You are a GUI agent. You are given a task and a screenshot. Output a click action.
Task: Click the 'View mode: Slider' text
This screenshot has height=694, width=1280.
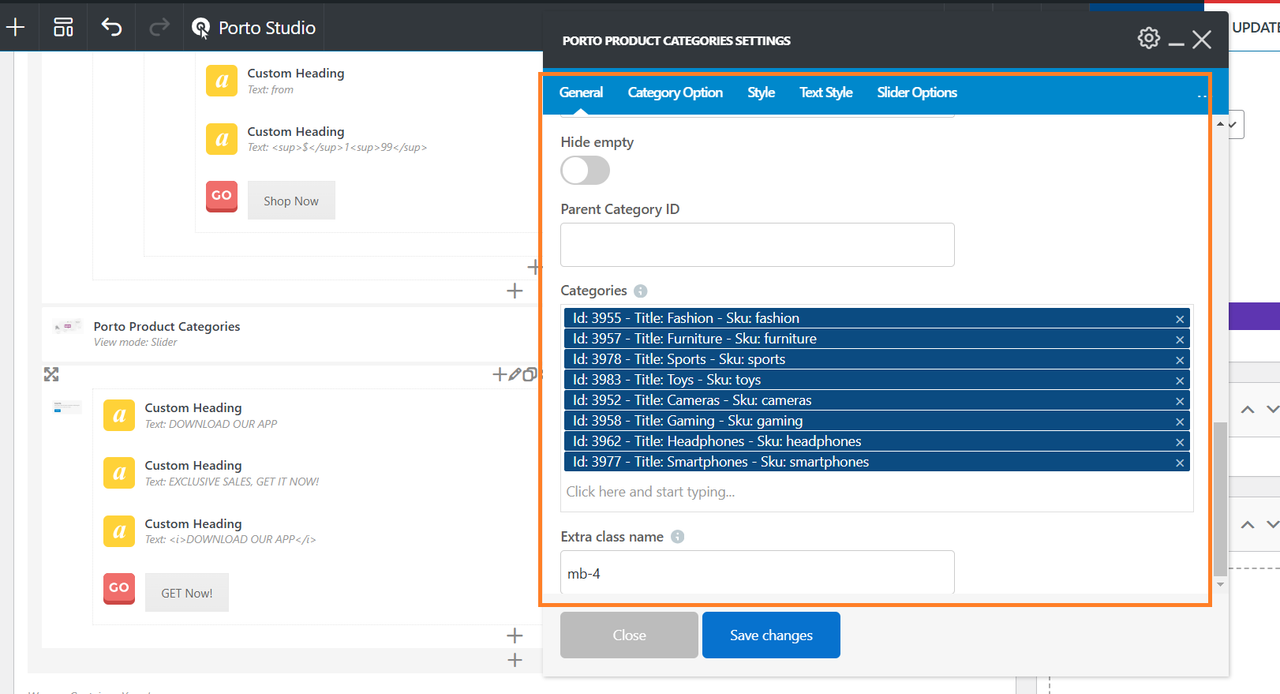136,342
